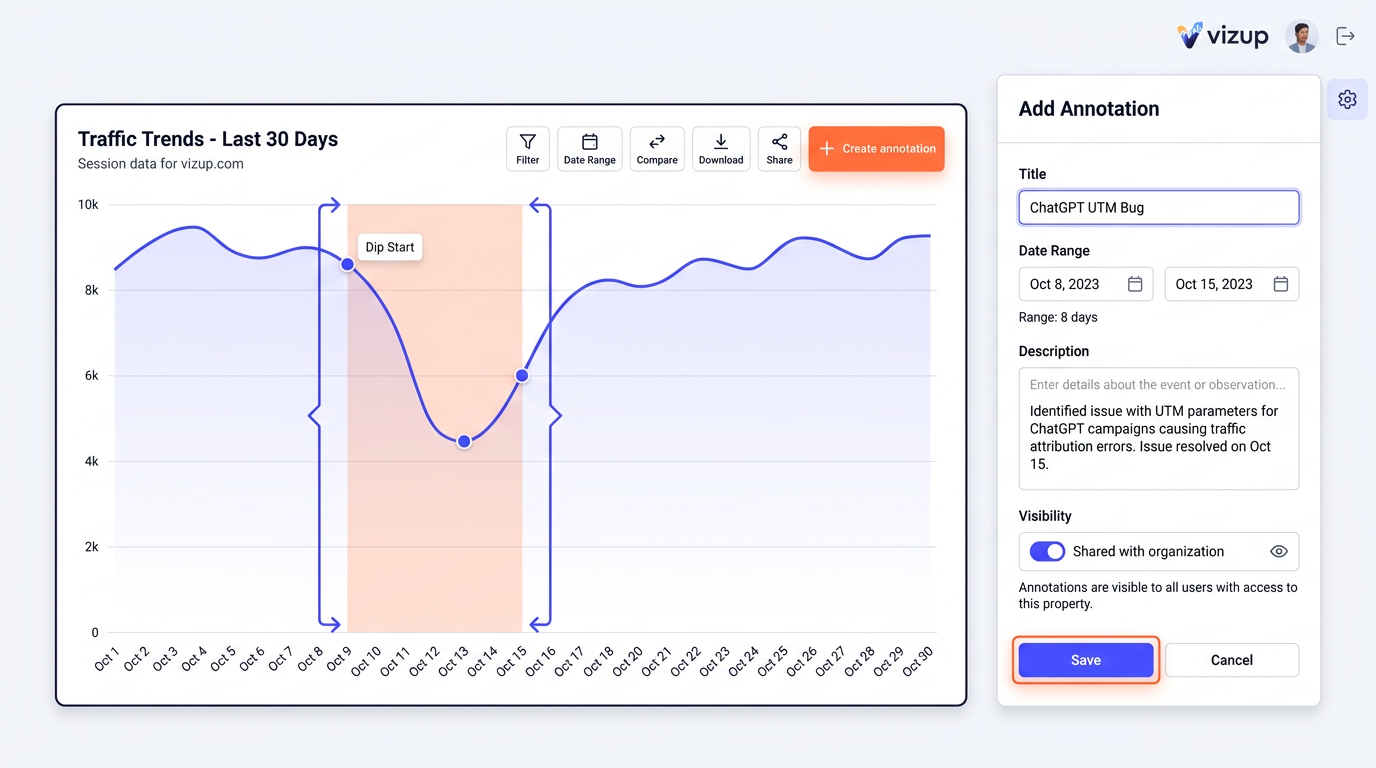Cancel the annotation
This screenshot has height=768, width=1376.
point(1232,660)
